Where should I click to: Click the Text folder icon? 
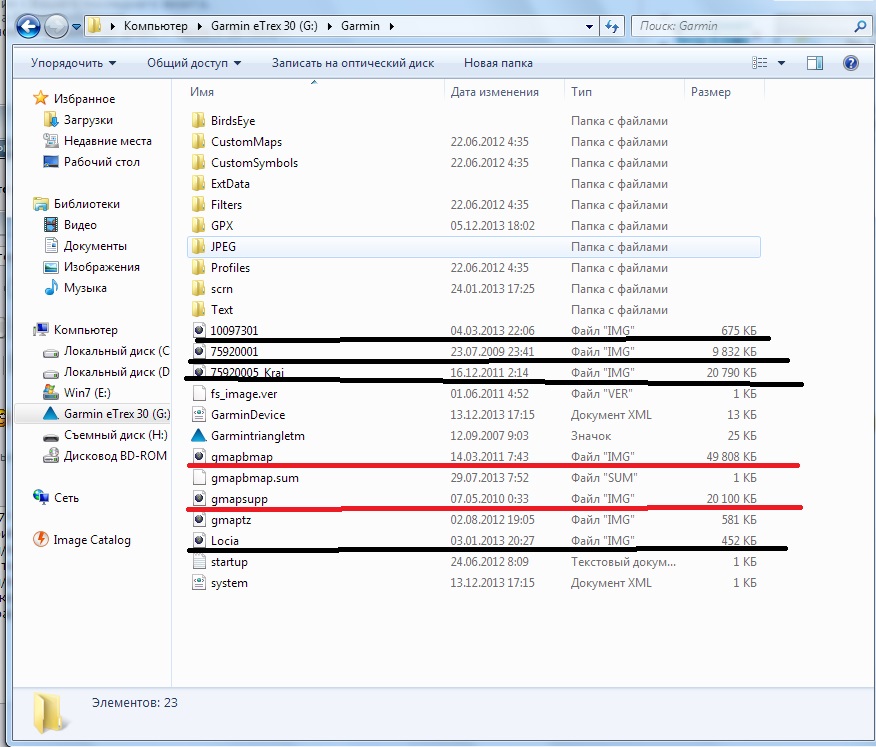click(x=198, y=310)
